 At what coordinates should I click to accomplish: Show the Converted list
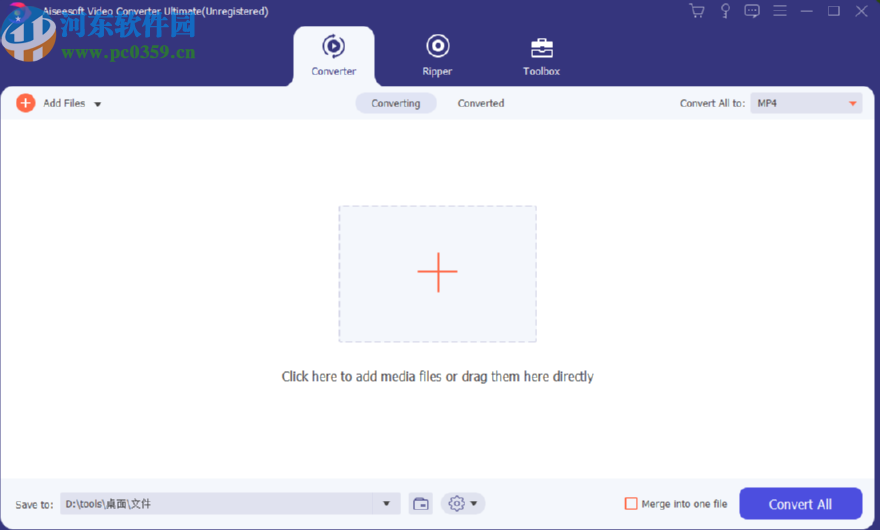click(x=481, y=103)
